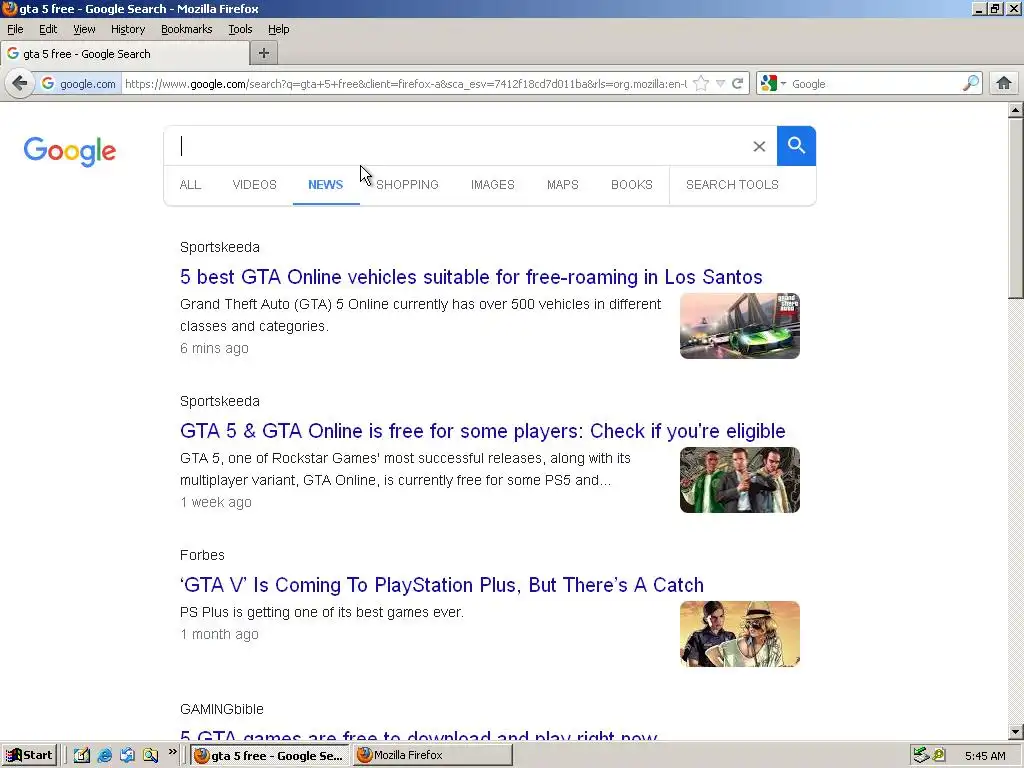Viewport: 1024px width, 768px height.
Task: Click the Firefox Google search box field
Action: point(875,84)
